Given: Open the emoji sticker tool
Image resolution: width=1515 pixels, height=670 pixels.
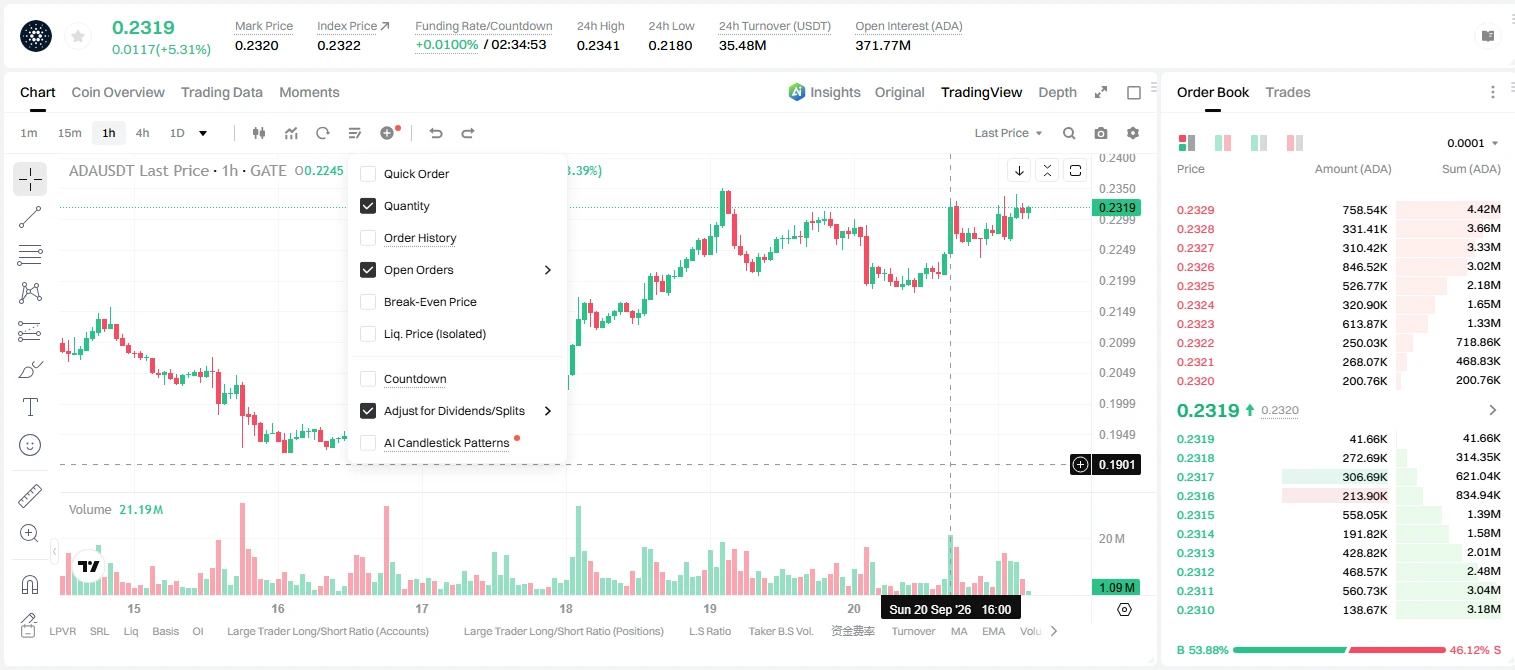Looking at the screenshot, I should 30,445.
